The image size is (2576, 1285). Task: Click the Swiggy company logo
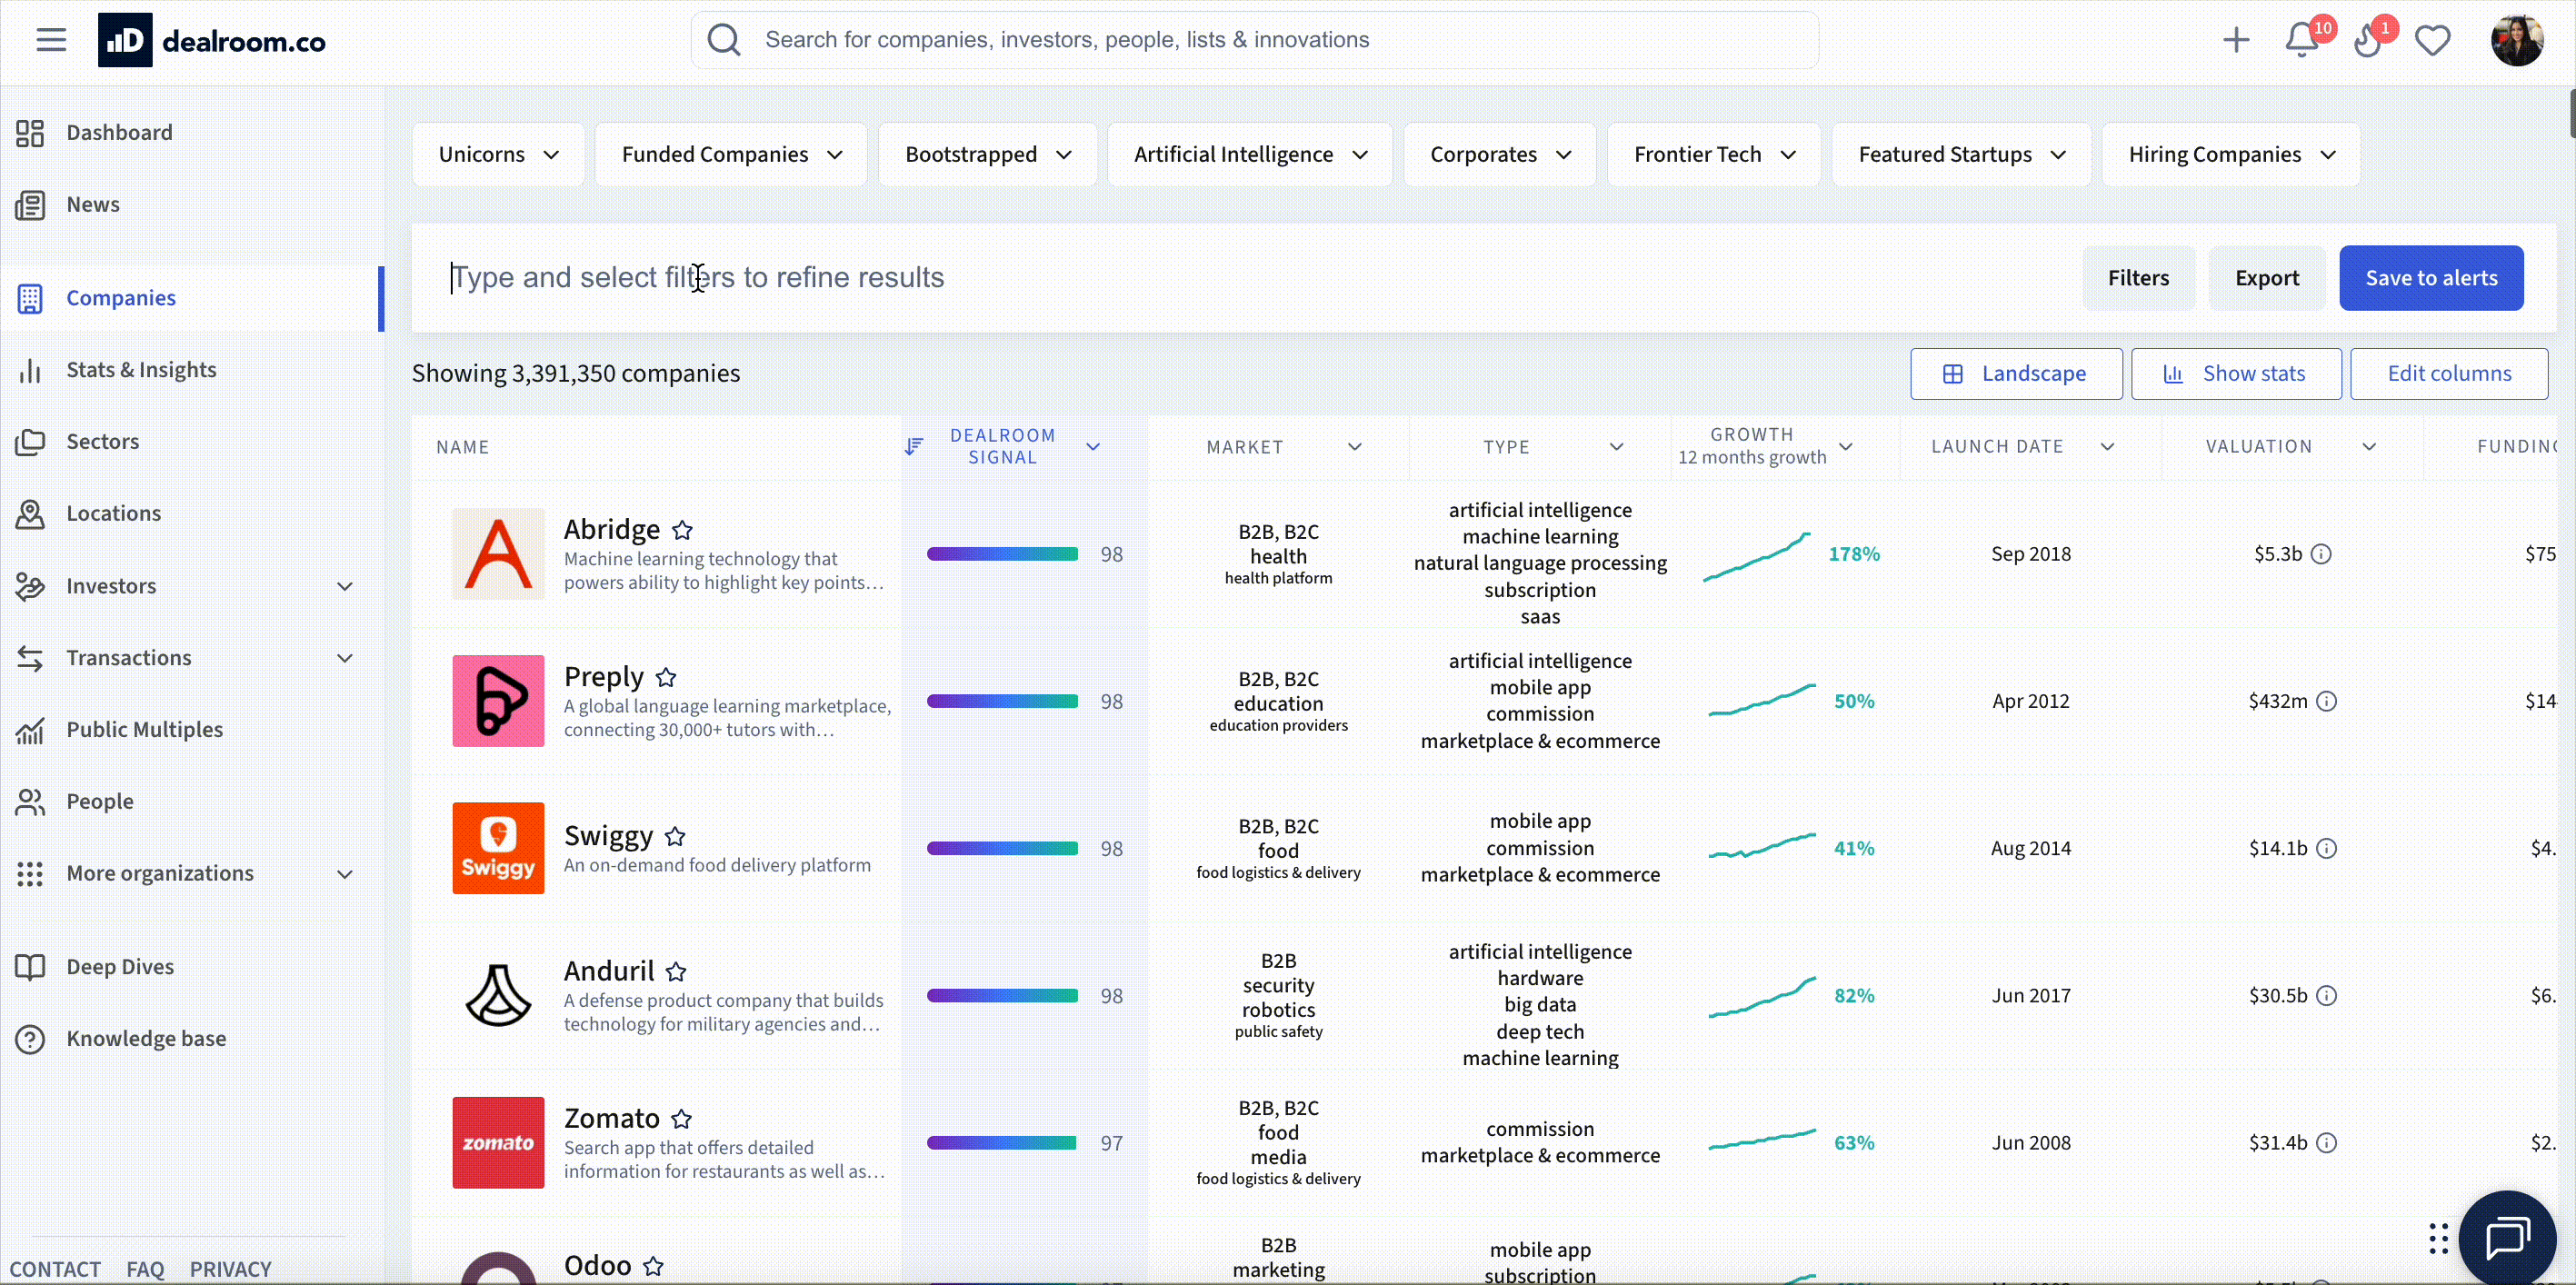[x=498, y=848]
